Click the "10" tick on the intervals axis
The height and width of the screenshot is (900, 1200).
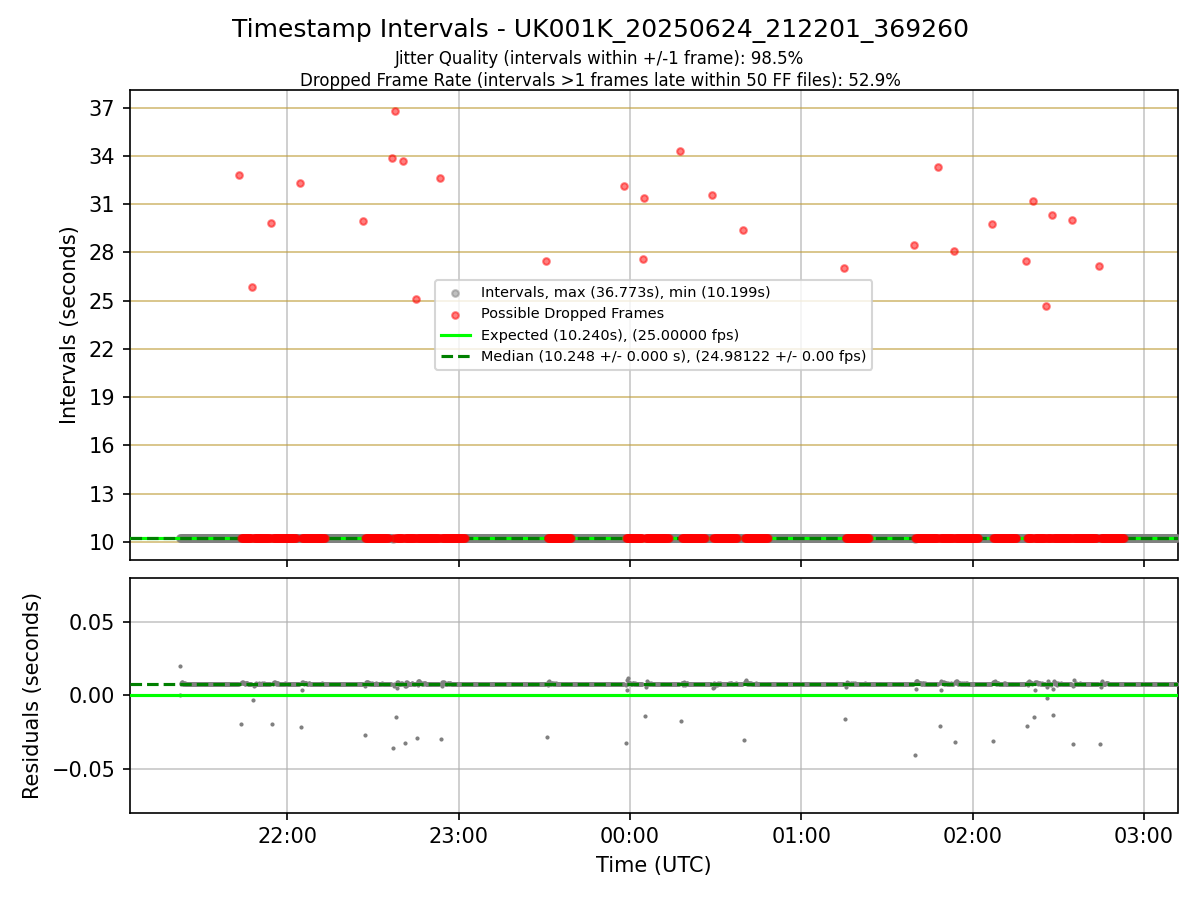(x=103, y=542)
